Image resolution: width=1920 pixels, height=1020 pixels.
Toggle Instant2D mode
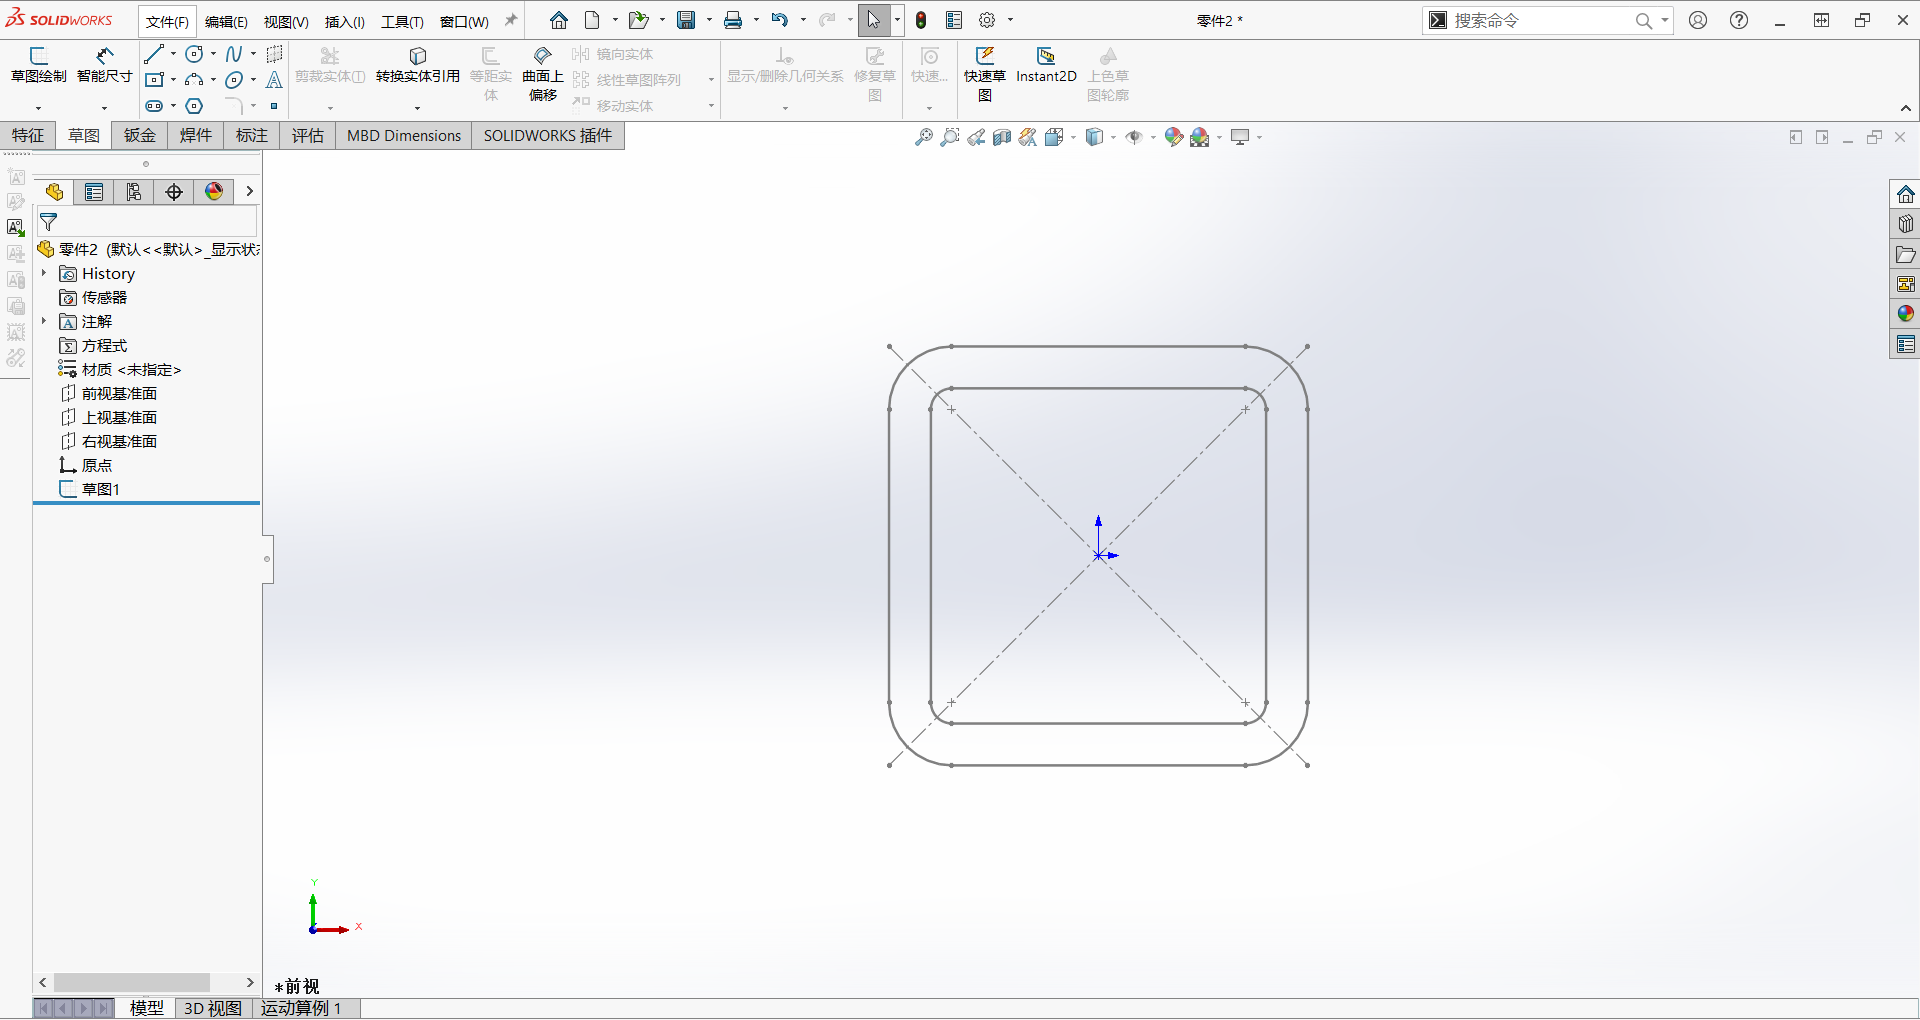pyautogui.click(x=1046, y=66)
